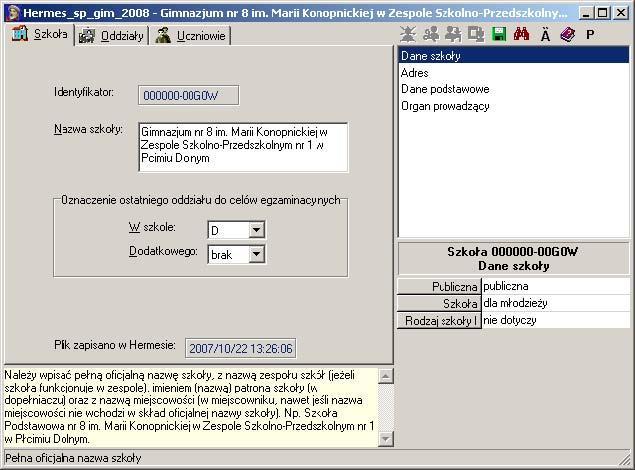Switch to the Szkoła tab
The image size is (635, 470).
pos(40,34)
